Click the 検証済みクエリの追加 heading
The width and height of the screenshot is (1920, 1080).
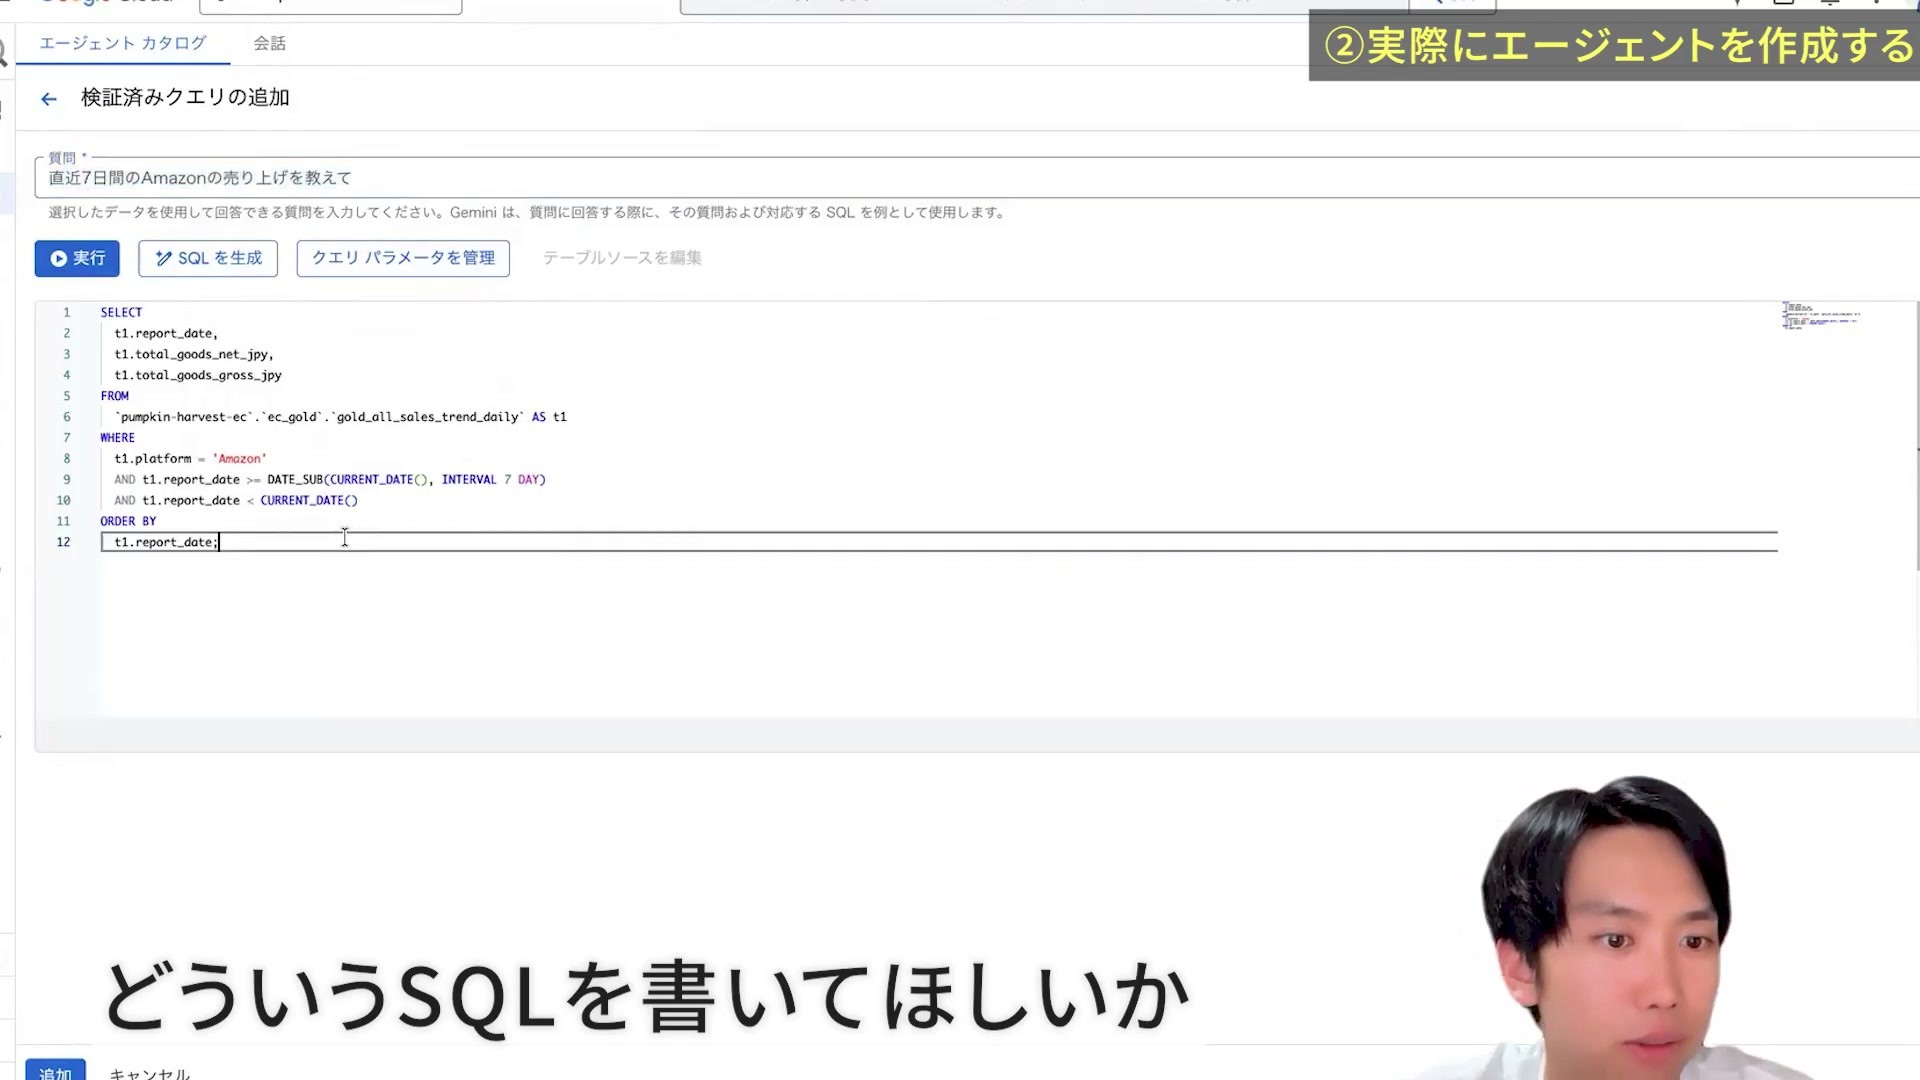[x=185, y=98]
